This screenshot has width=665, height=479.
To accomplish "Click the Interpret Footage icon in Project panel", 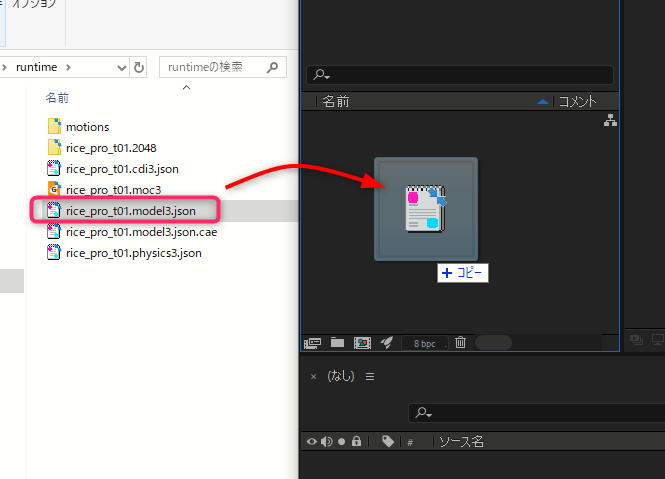I will (313, 342).
